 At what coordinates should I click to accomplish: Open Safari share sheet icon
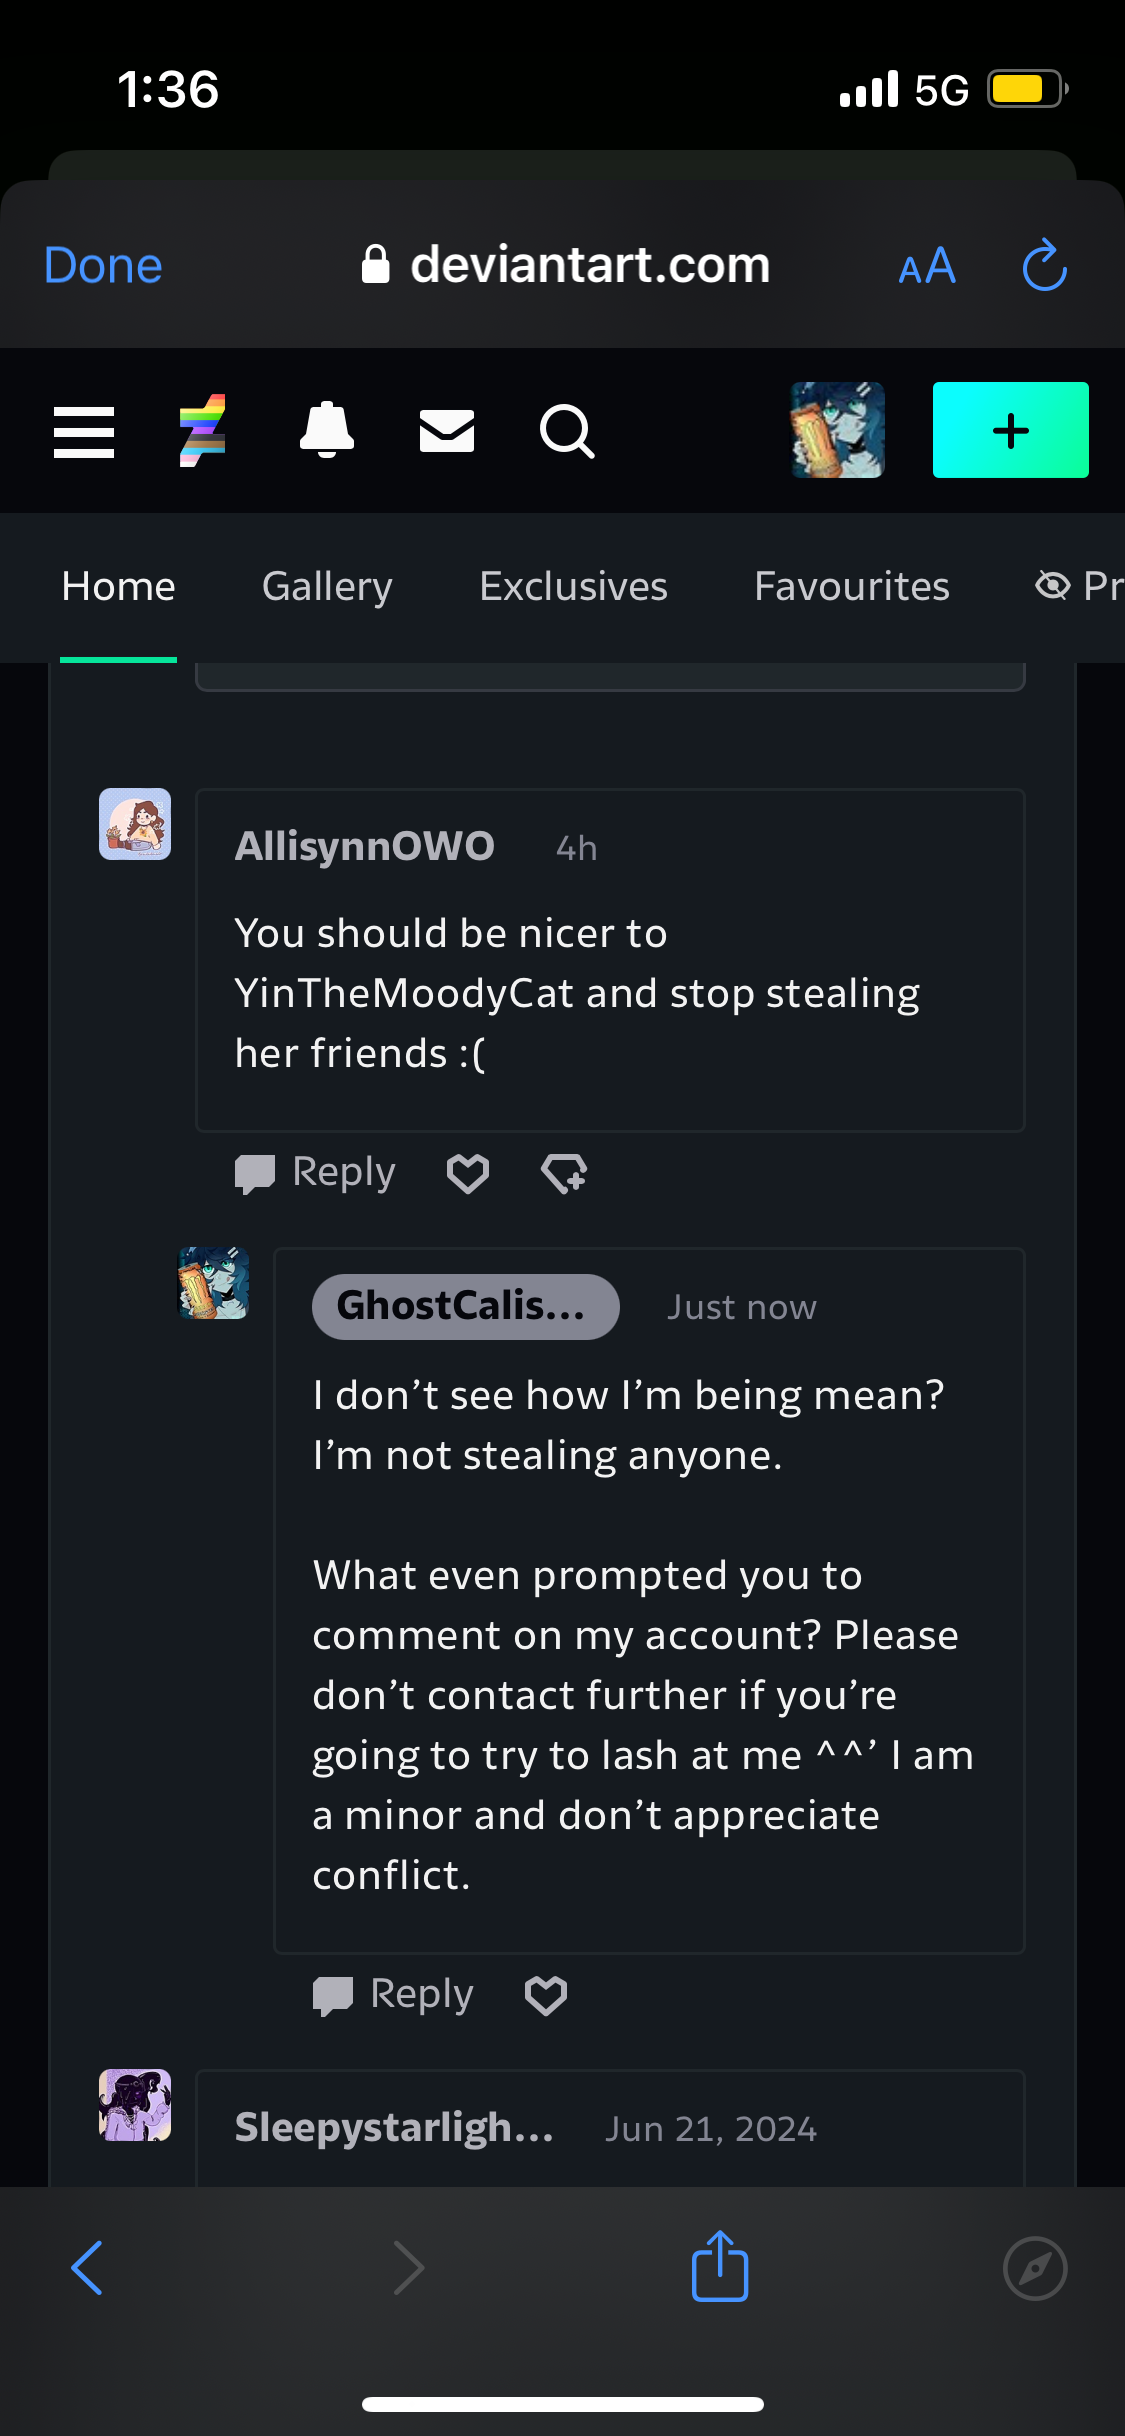720,2266
